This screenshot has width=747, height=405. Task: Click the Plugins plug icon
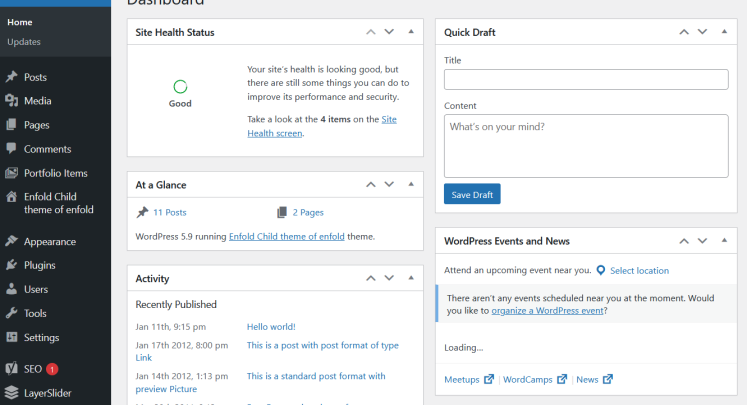pos(11,265)
